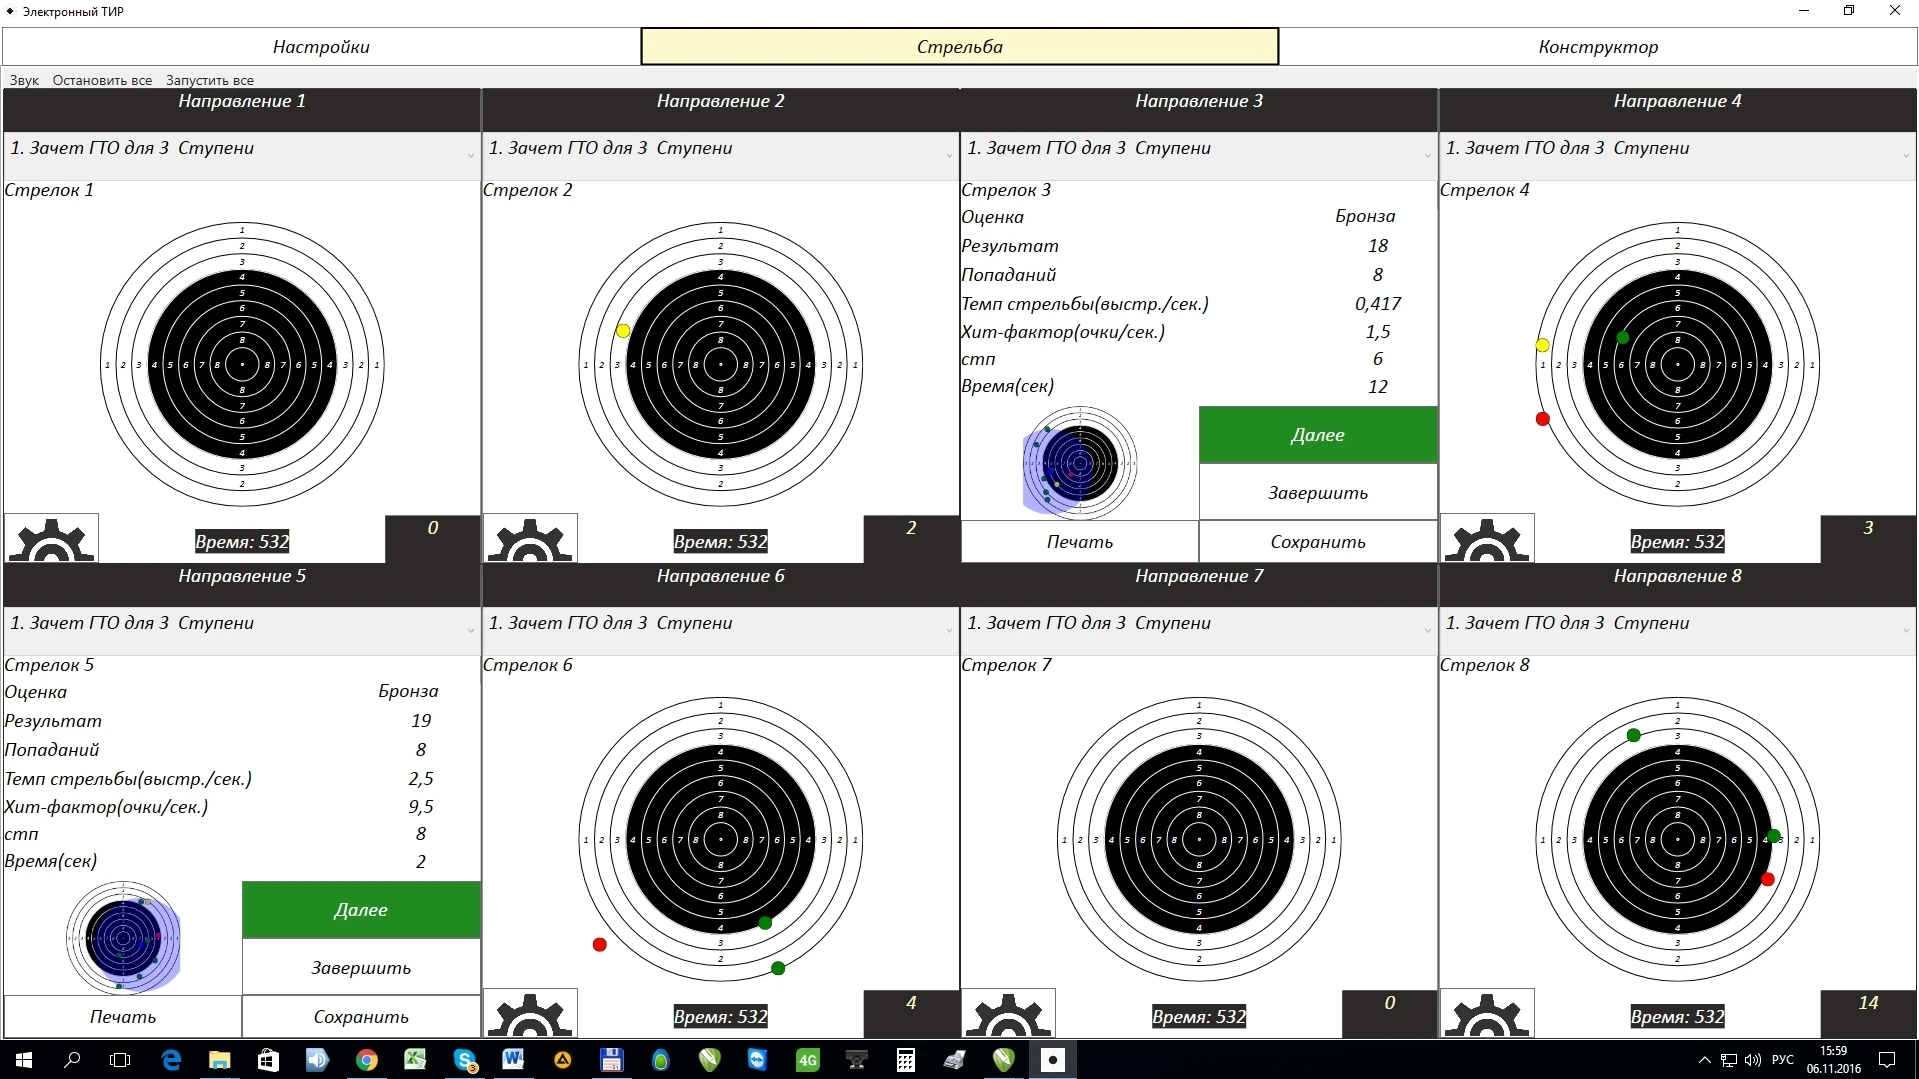Screen dimensions: 1919x1079
Task: Click the Остановить все menu item
Action: tap(102, 80)
